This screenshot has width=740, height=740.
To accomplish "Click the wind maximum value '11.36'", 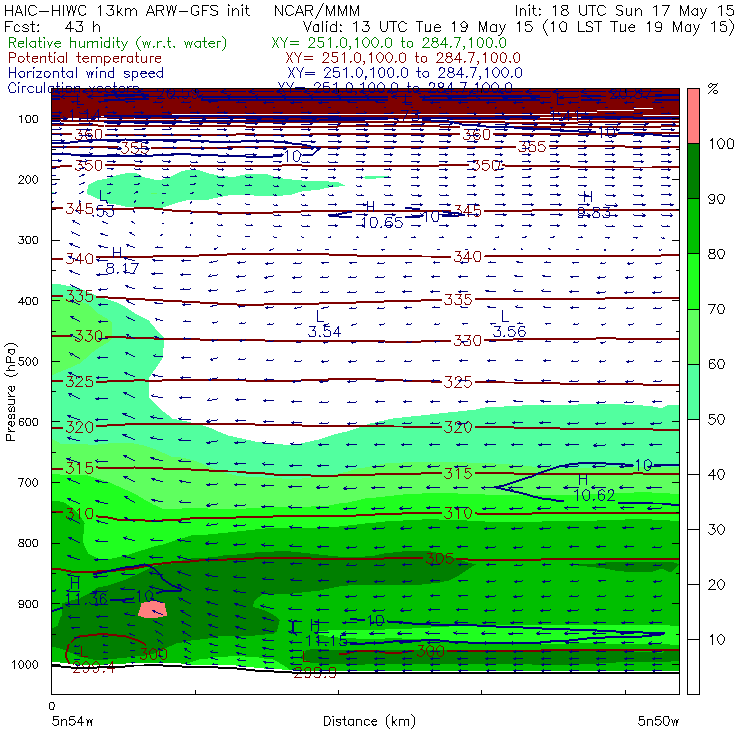I will point(86,599).
